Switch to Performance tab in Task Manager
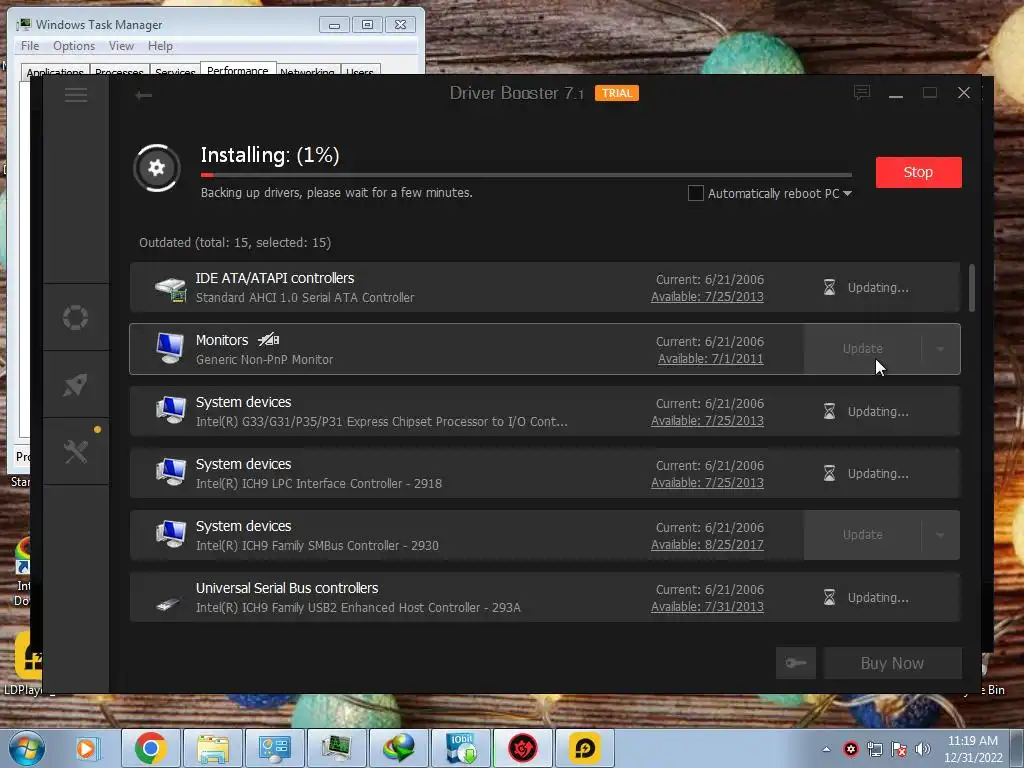This screenshot has height=768, width=1024. pos(238,69)
